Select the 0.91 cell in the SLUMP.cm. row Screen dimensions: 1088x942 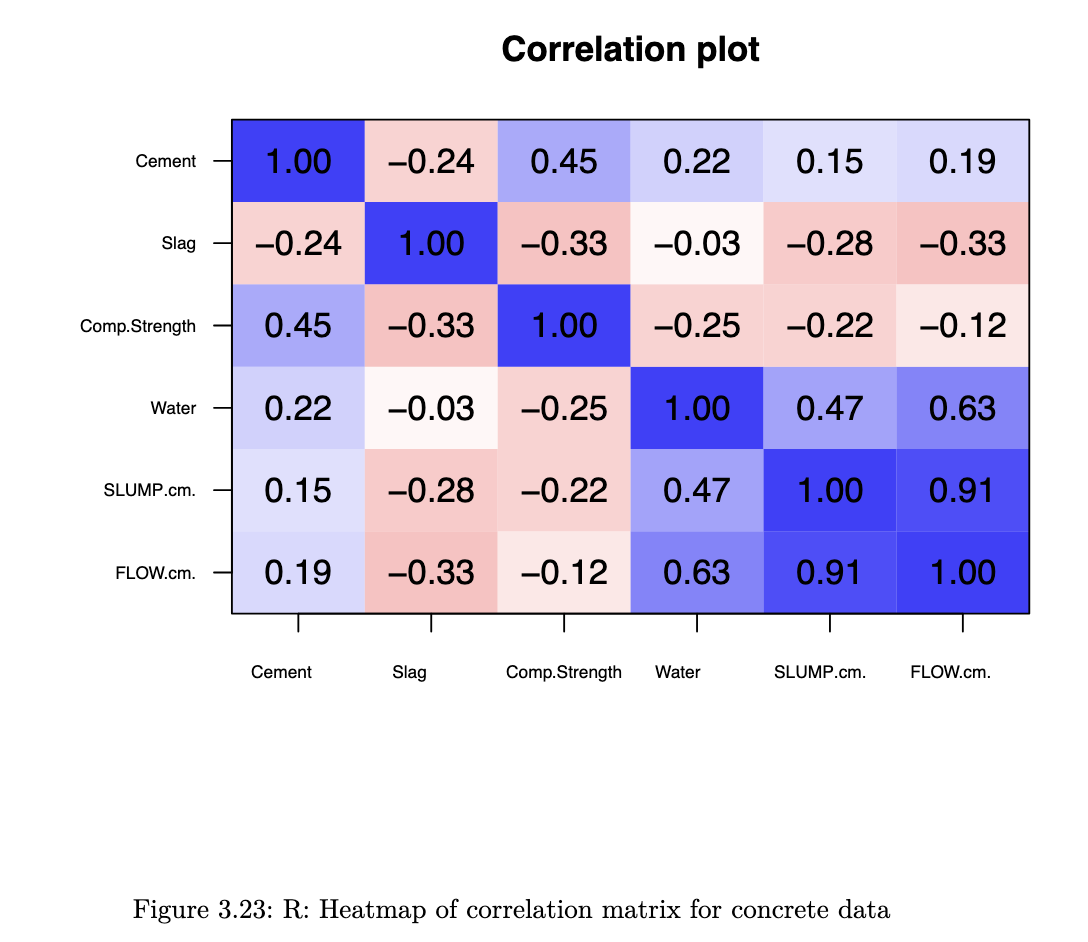coord(962,490)
